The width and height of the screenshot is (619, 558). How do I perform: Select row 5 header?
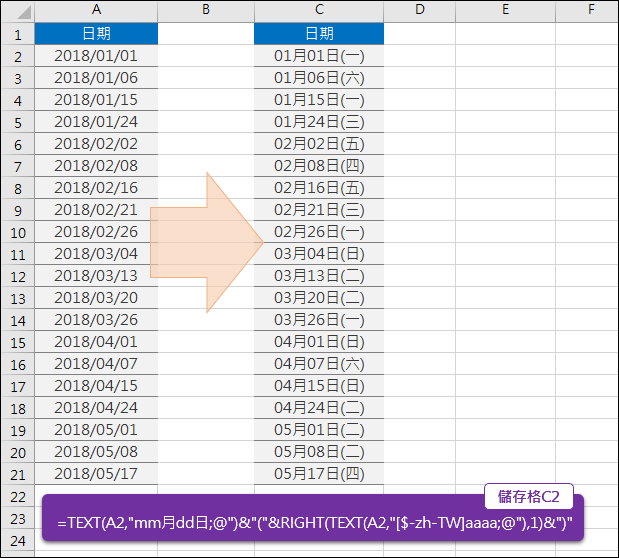click(x=18, y=122)
